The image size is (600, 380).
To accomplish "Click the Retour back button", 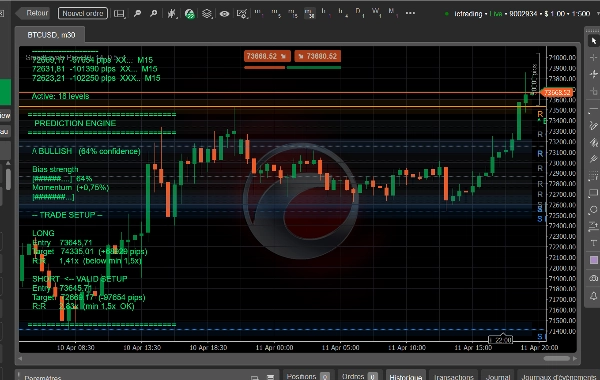I will tap(34, 13).
